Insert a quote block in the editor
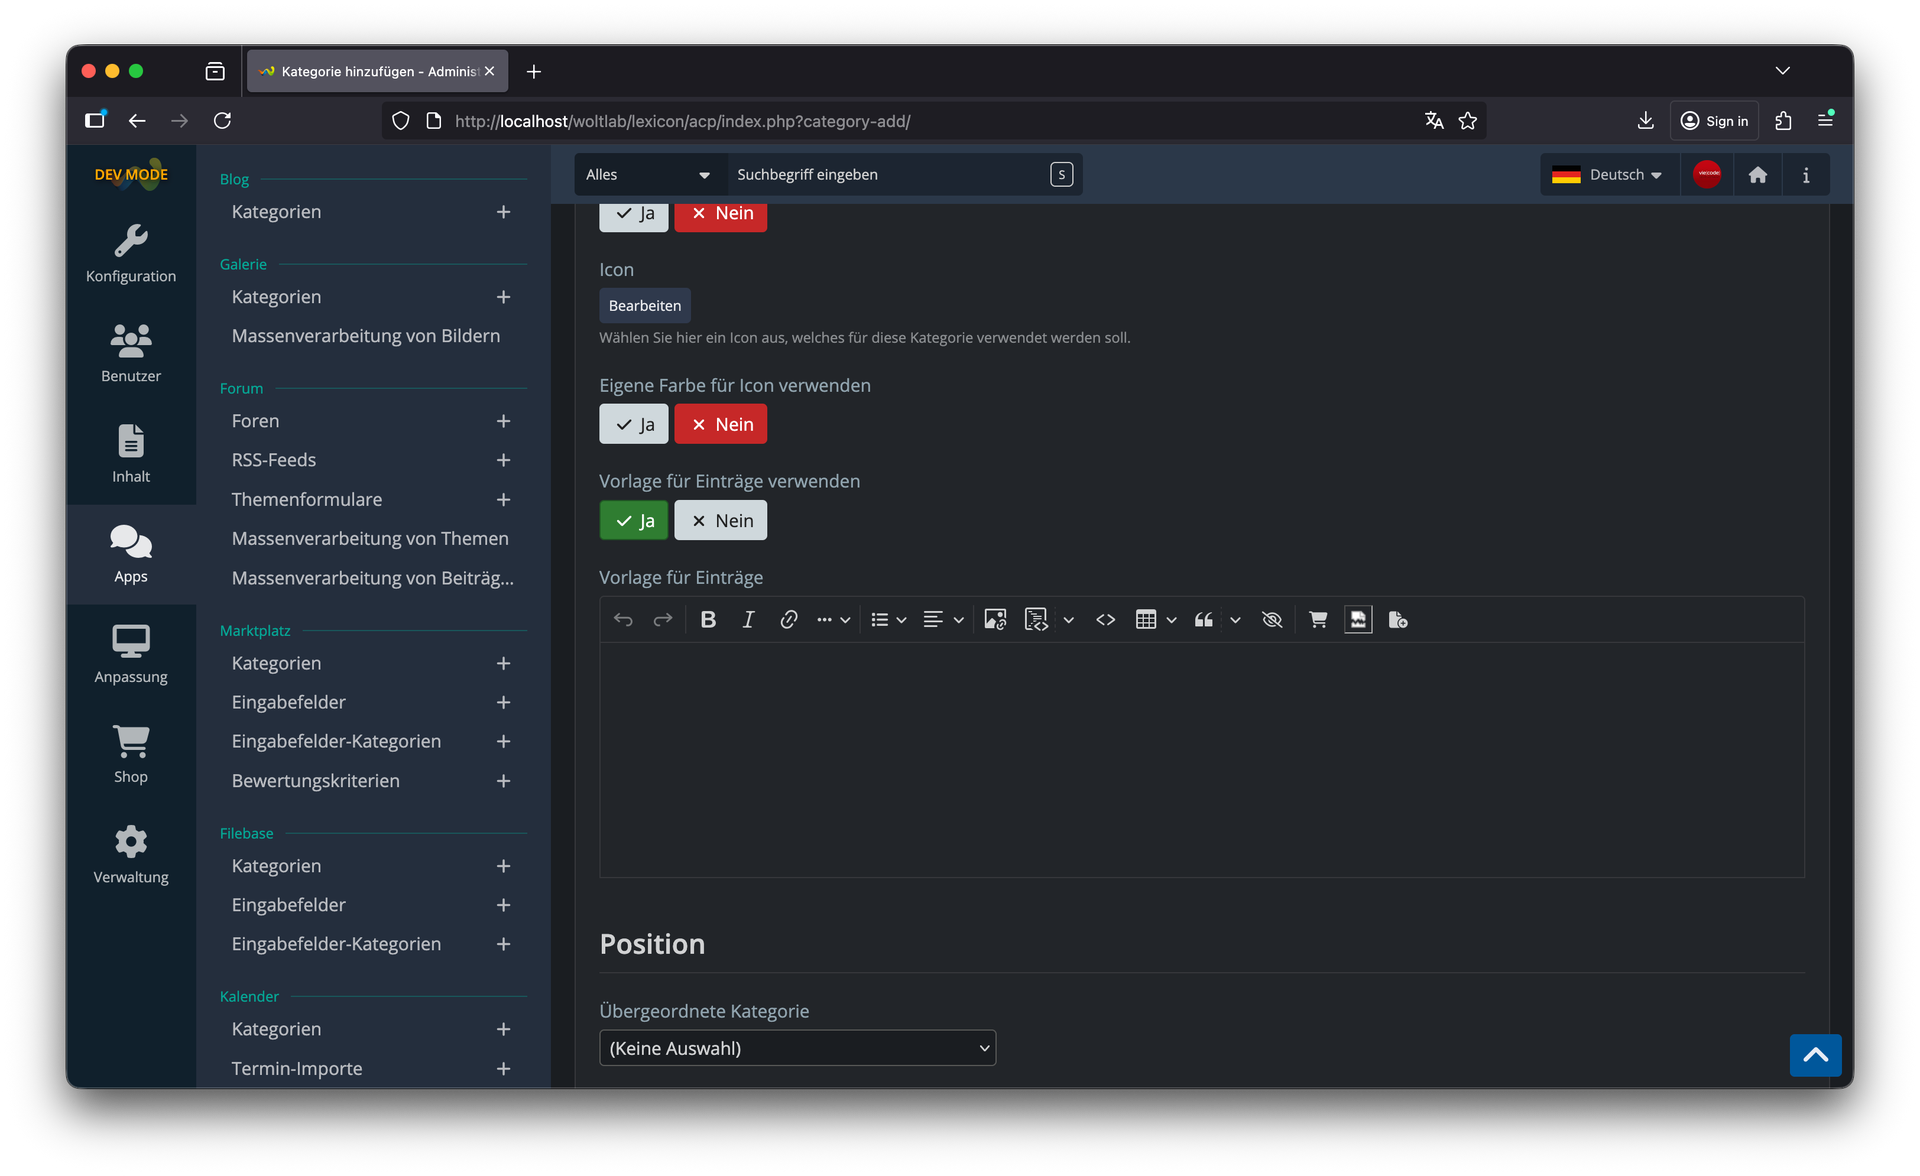The image size is (1920, 1176). pyautogui.click(x=1204, y=620)
